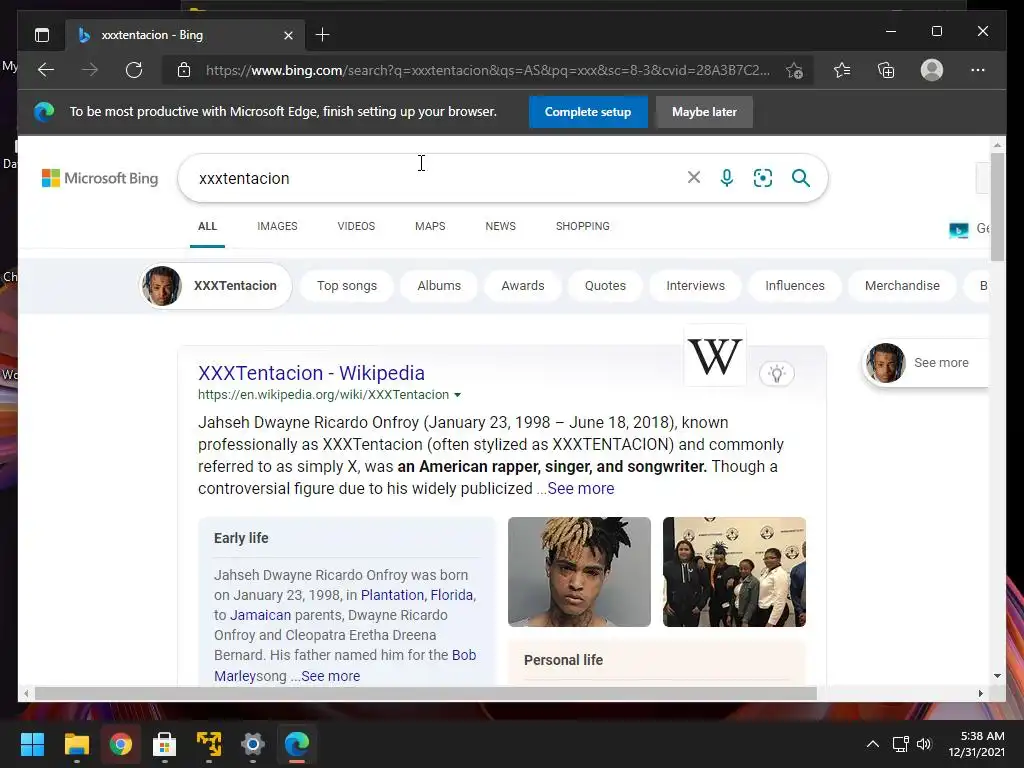Click Microsoft Edge taskbar icon
The image size is (1024, 768).
click(x=296, y=744)
